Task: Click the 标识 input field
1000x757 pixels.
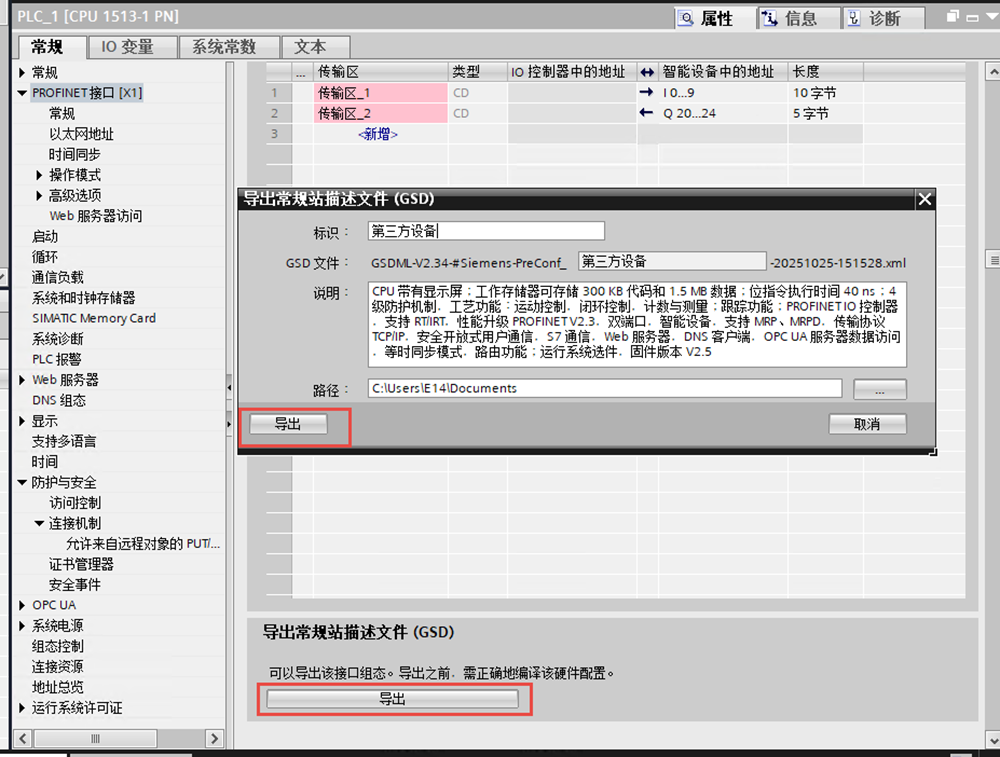Action: [x=486, y=231]
